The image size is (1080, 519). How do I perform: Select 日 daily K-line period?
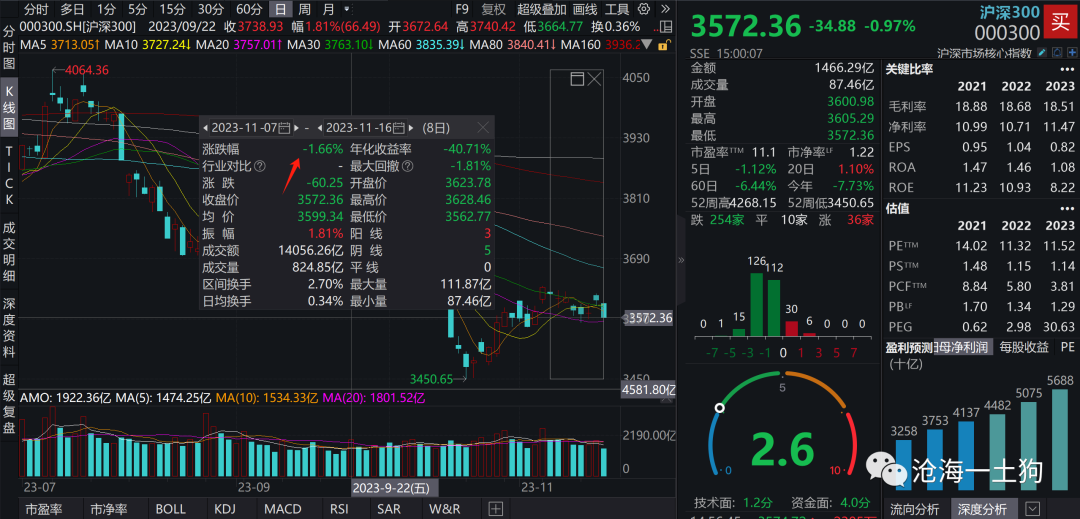280,9
